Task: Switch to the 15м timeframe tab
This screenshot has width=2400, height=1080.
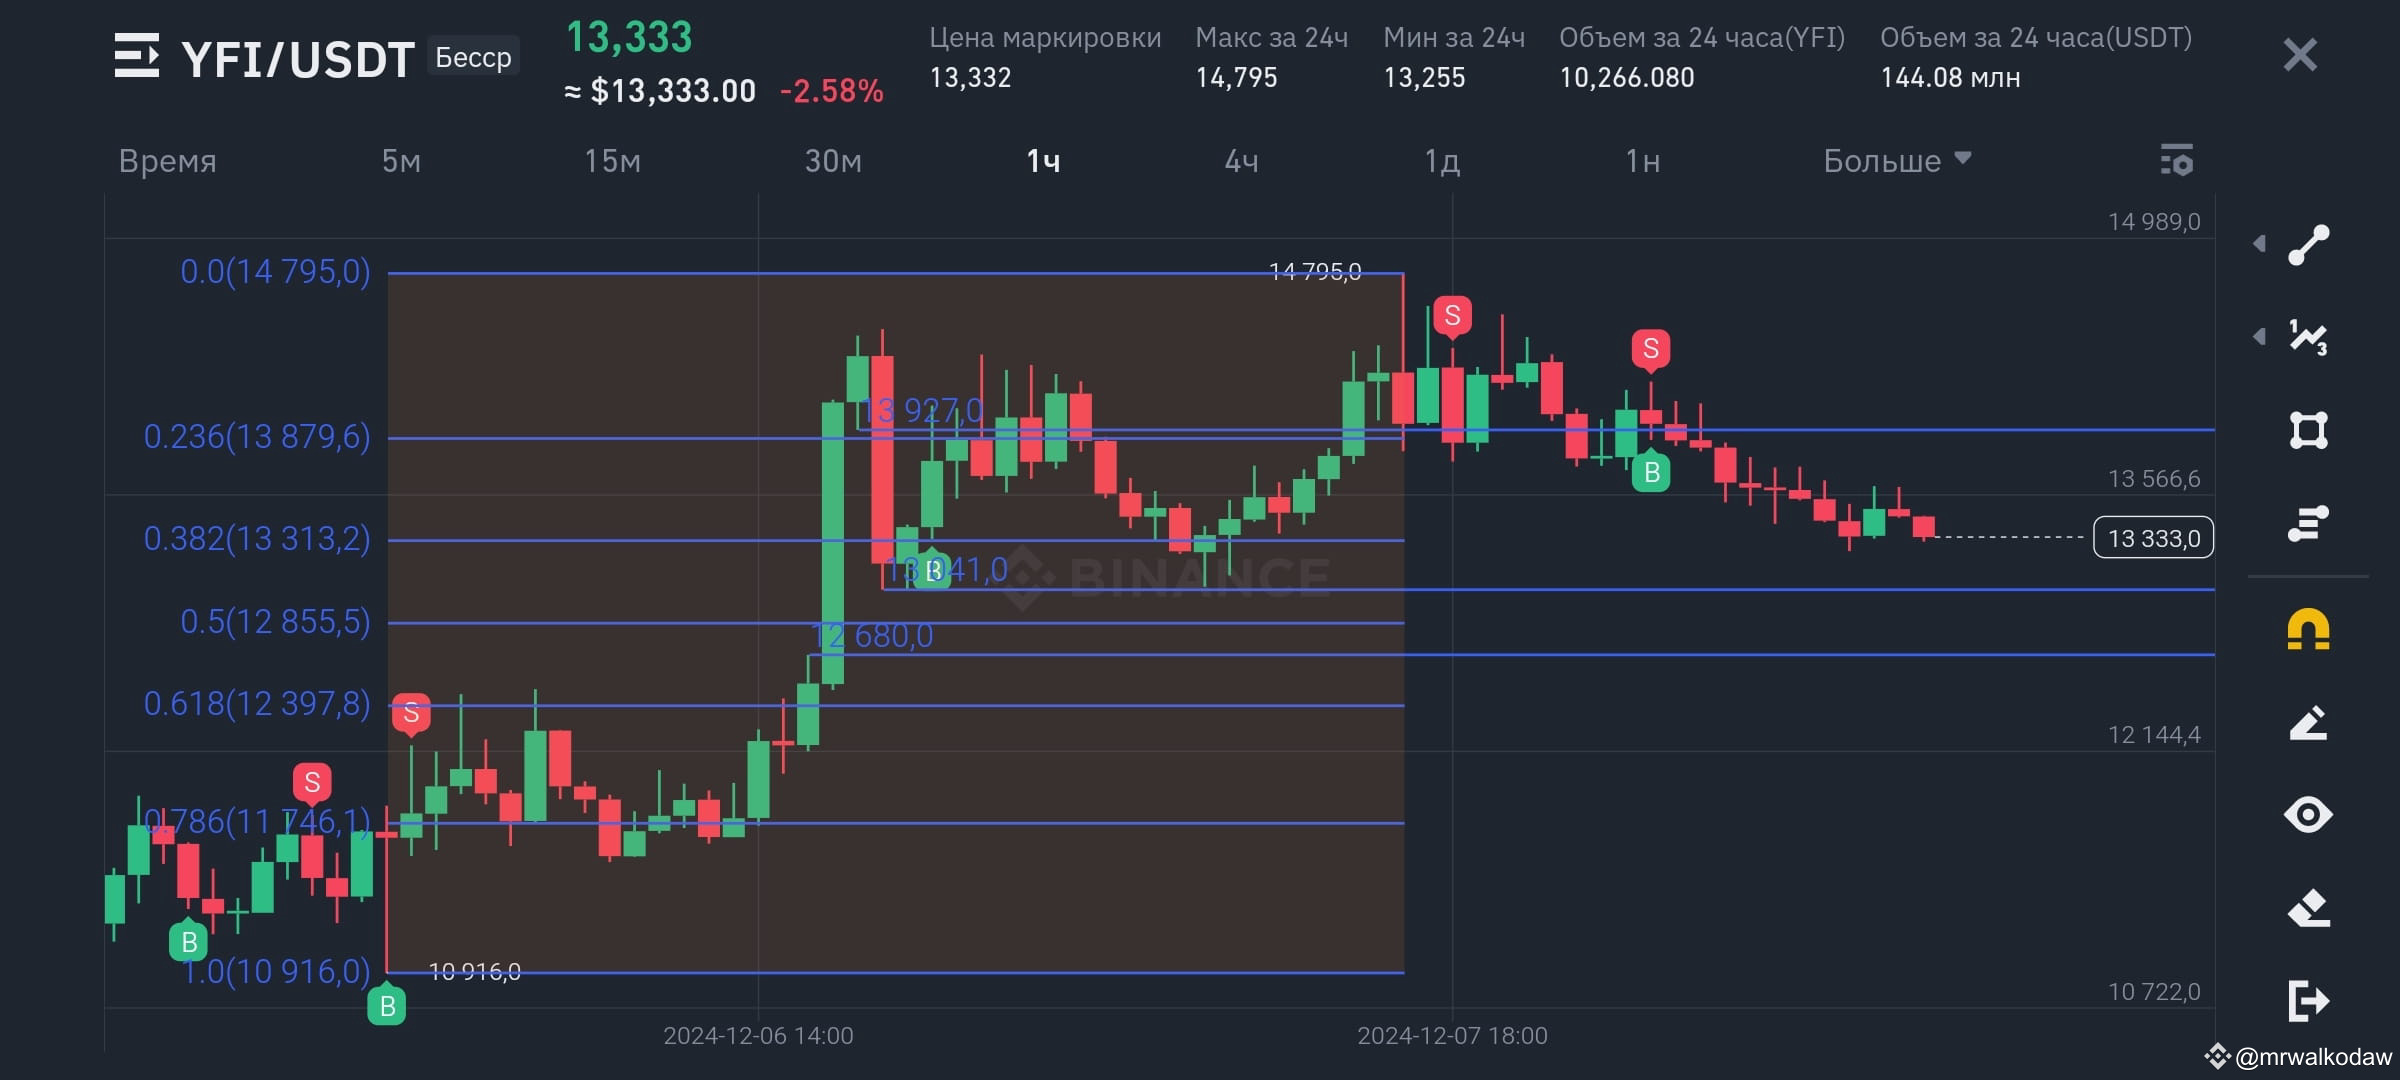Action: [612, 160]
